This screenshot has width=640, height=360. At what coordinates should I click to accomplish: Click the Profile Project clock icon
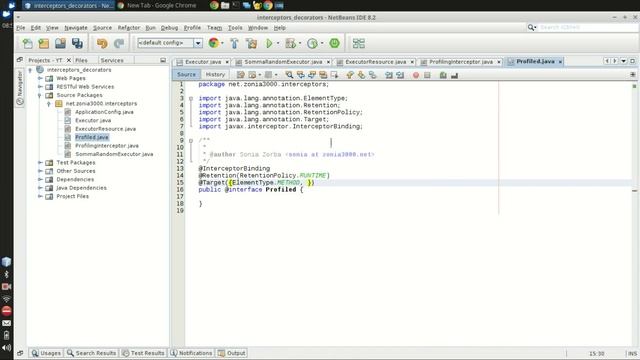coord(312,43)
